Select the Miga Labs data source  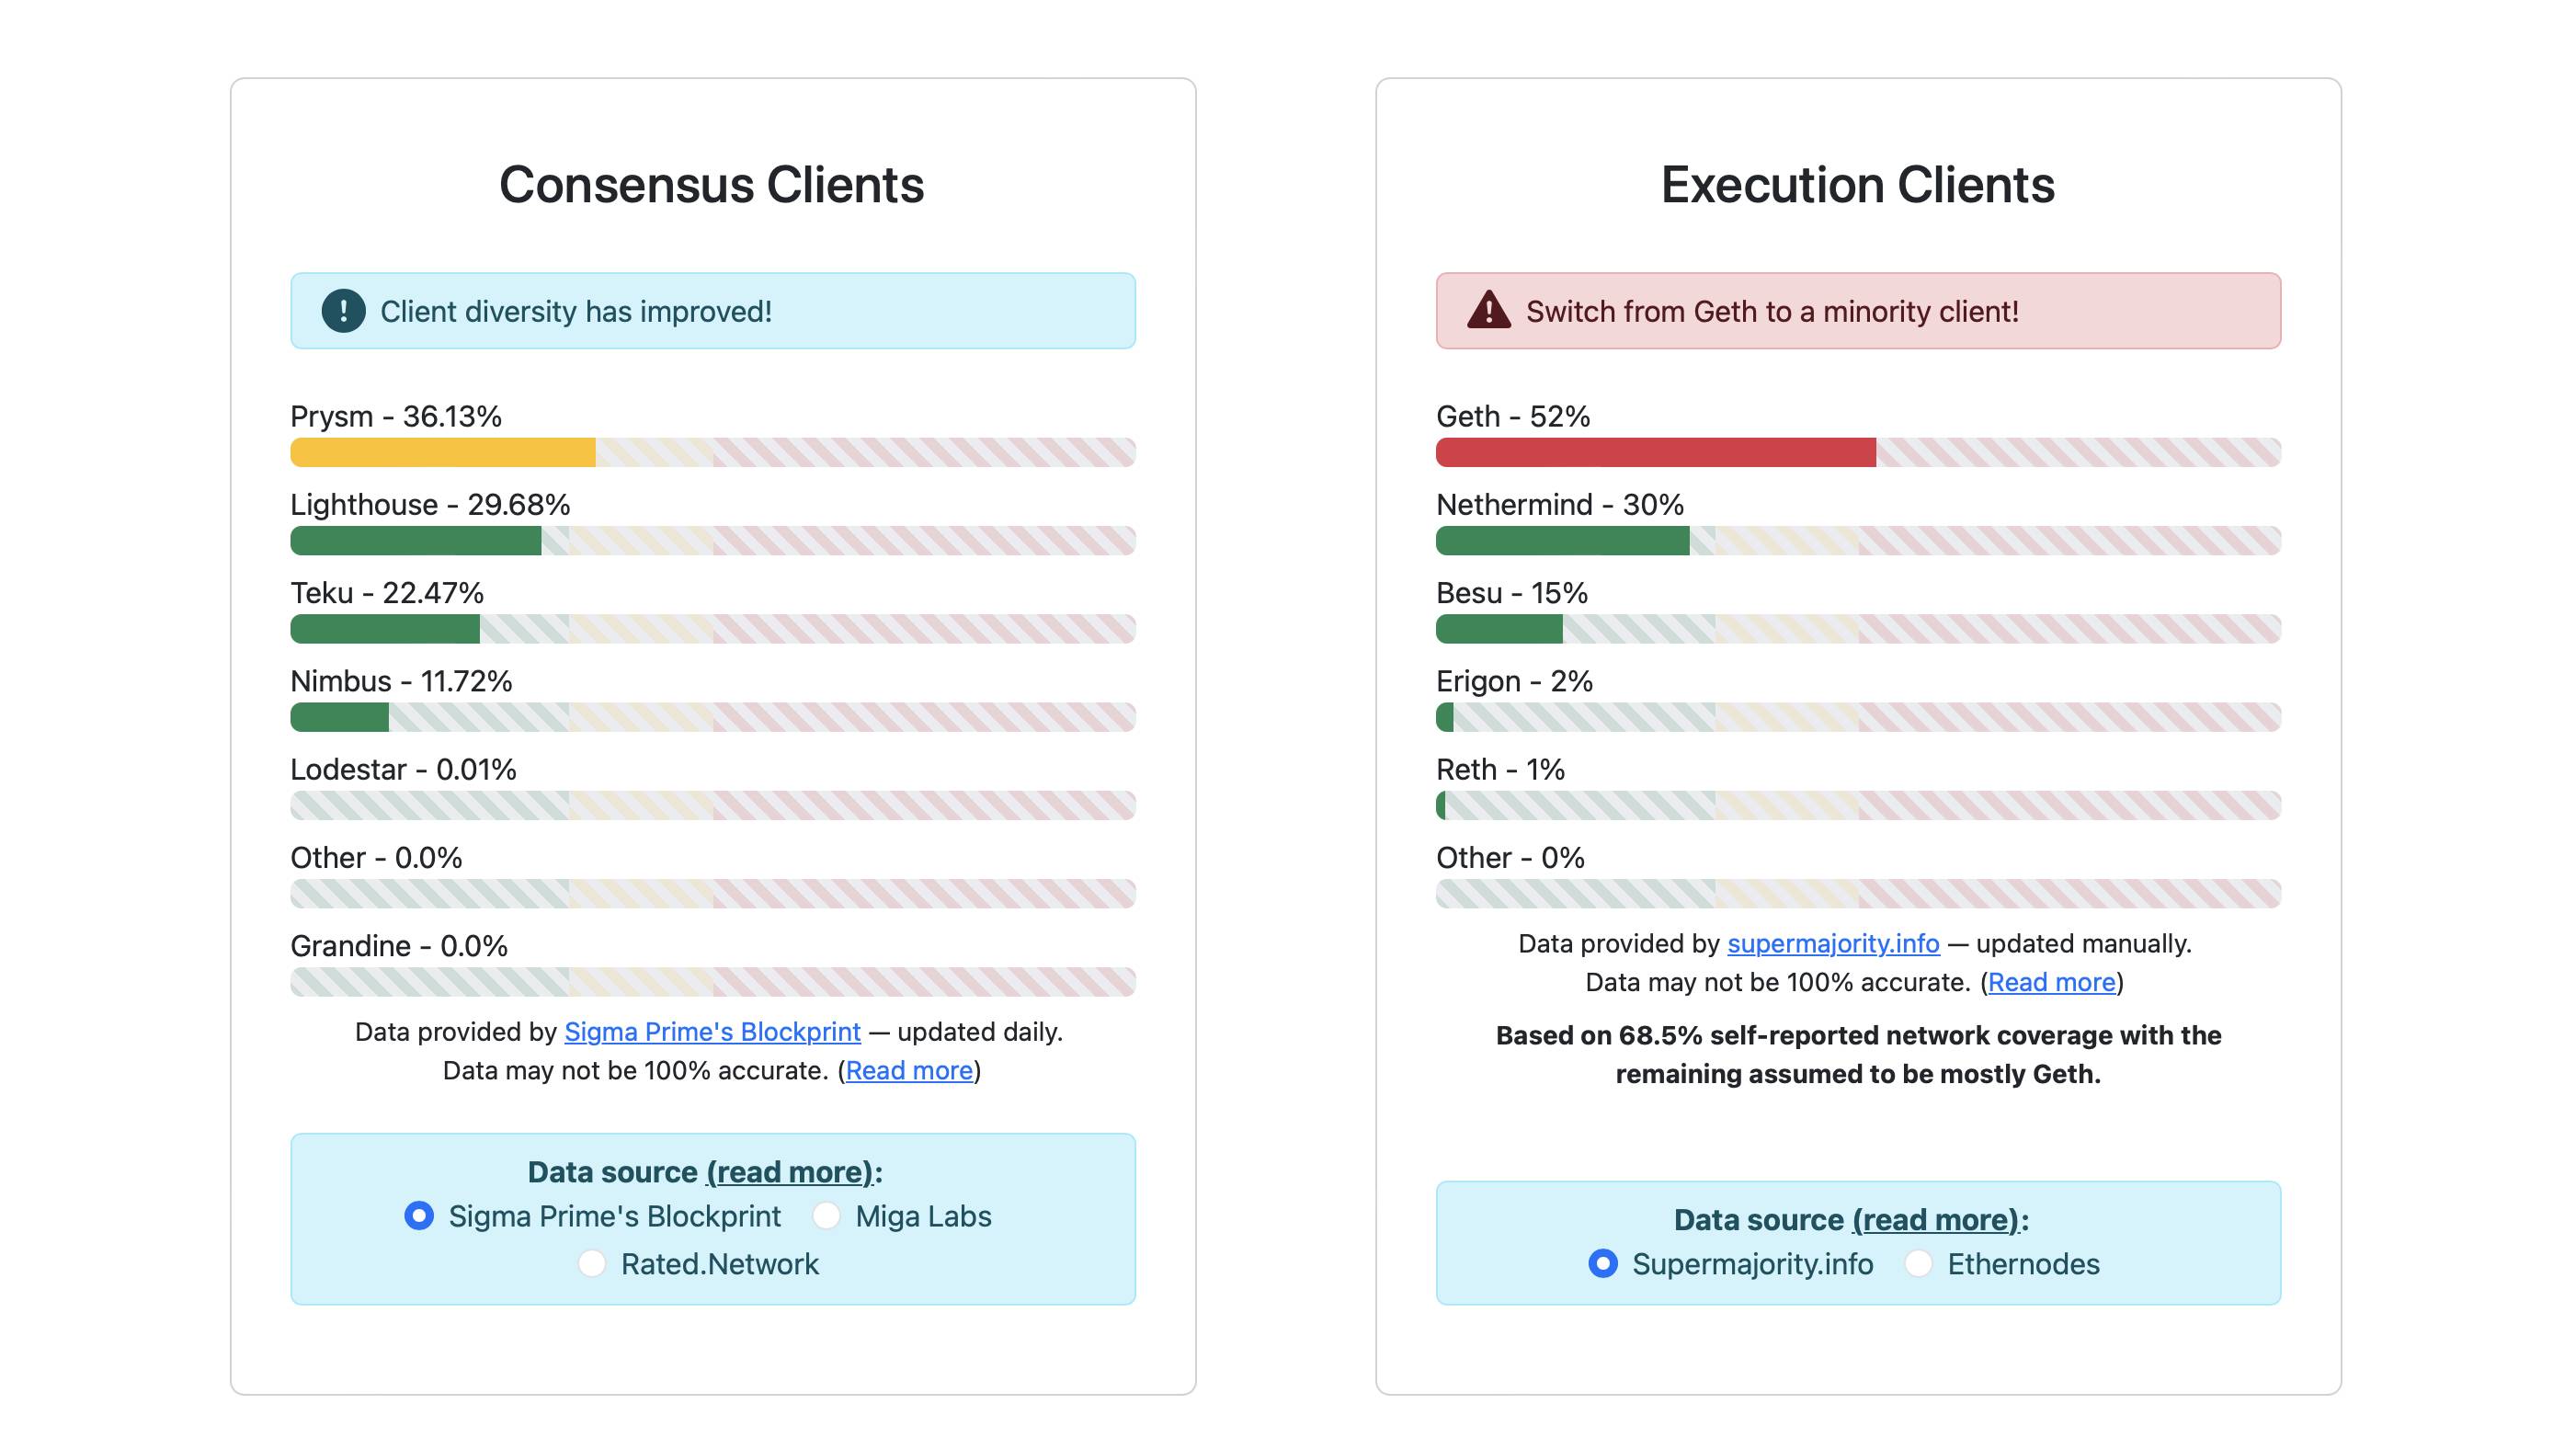[826, 1216]
